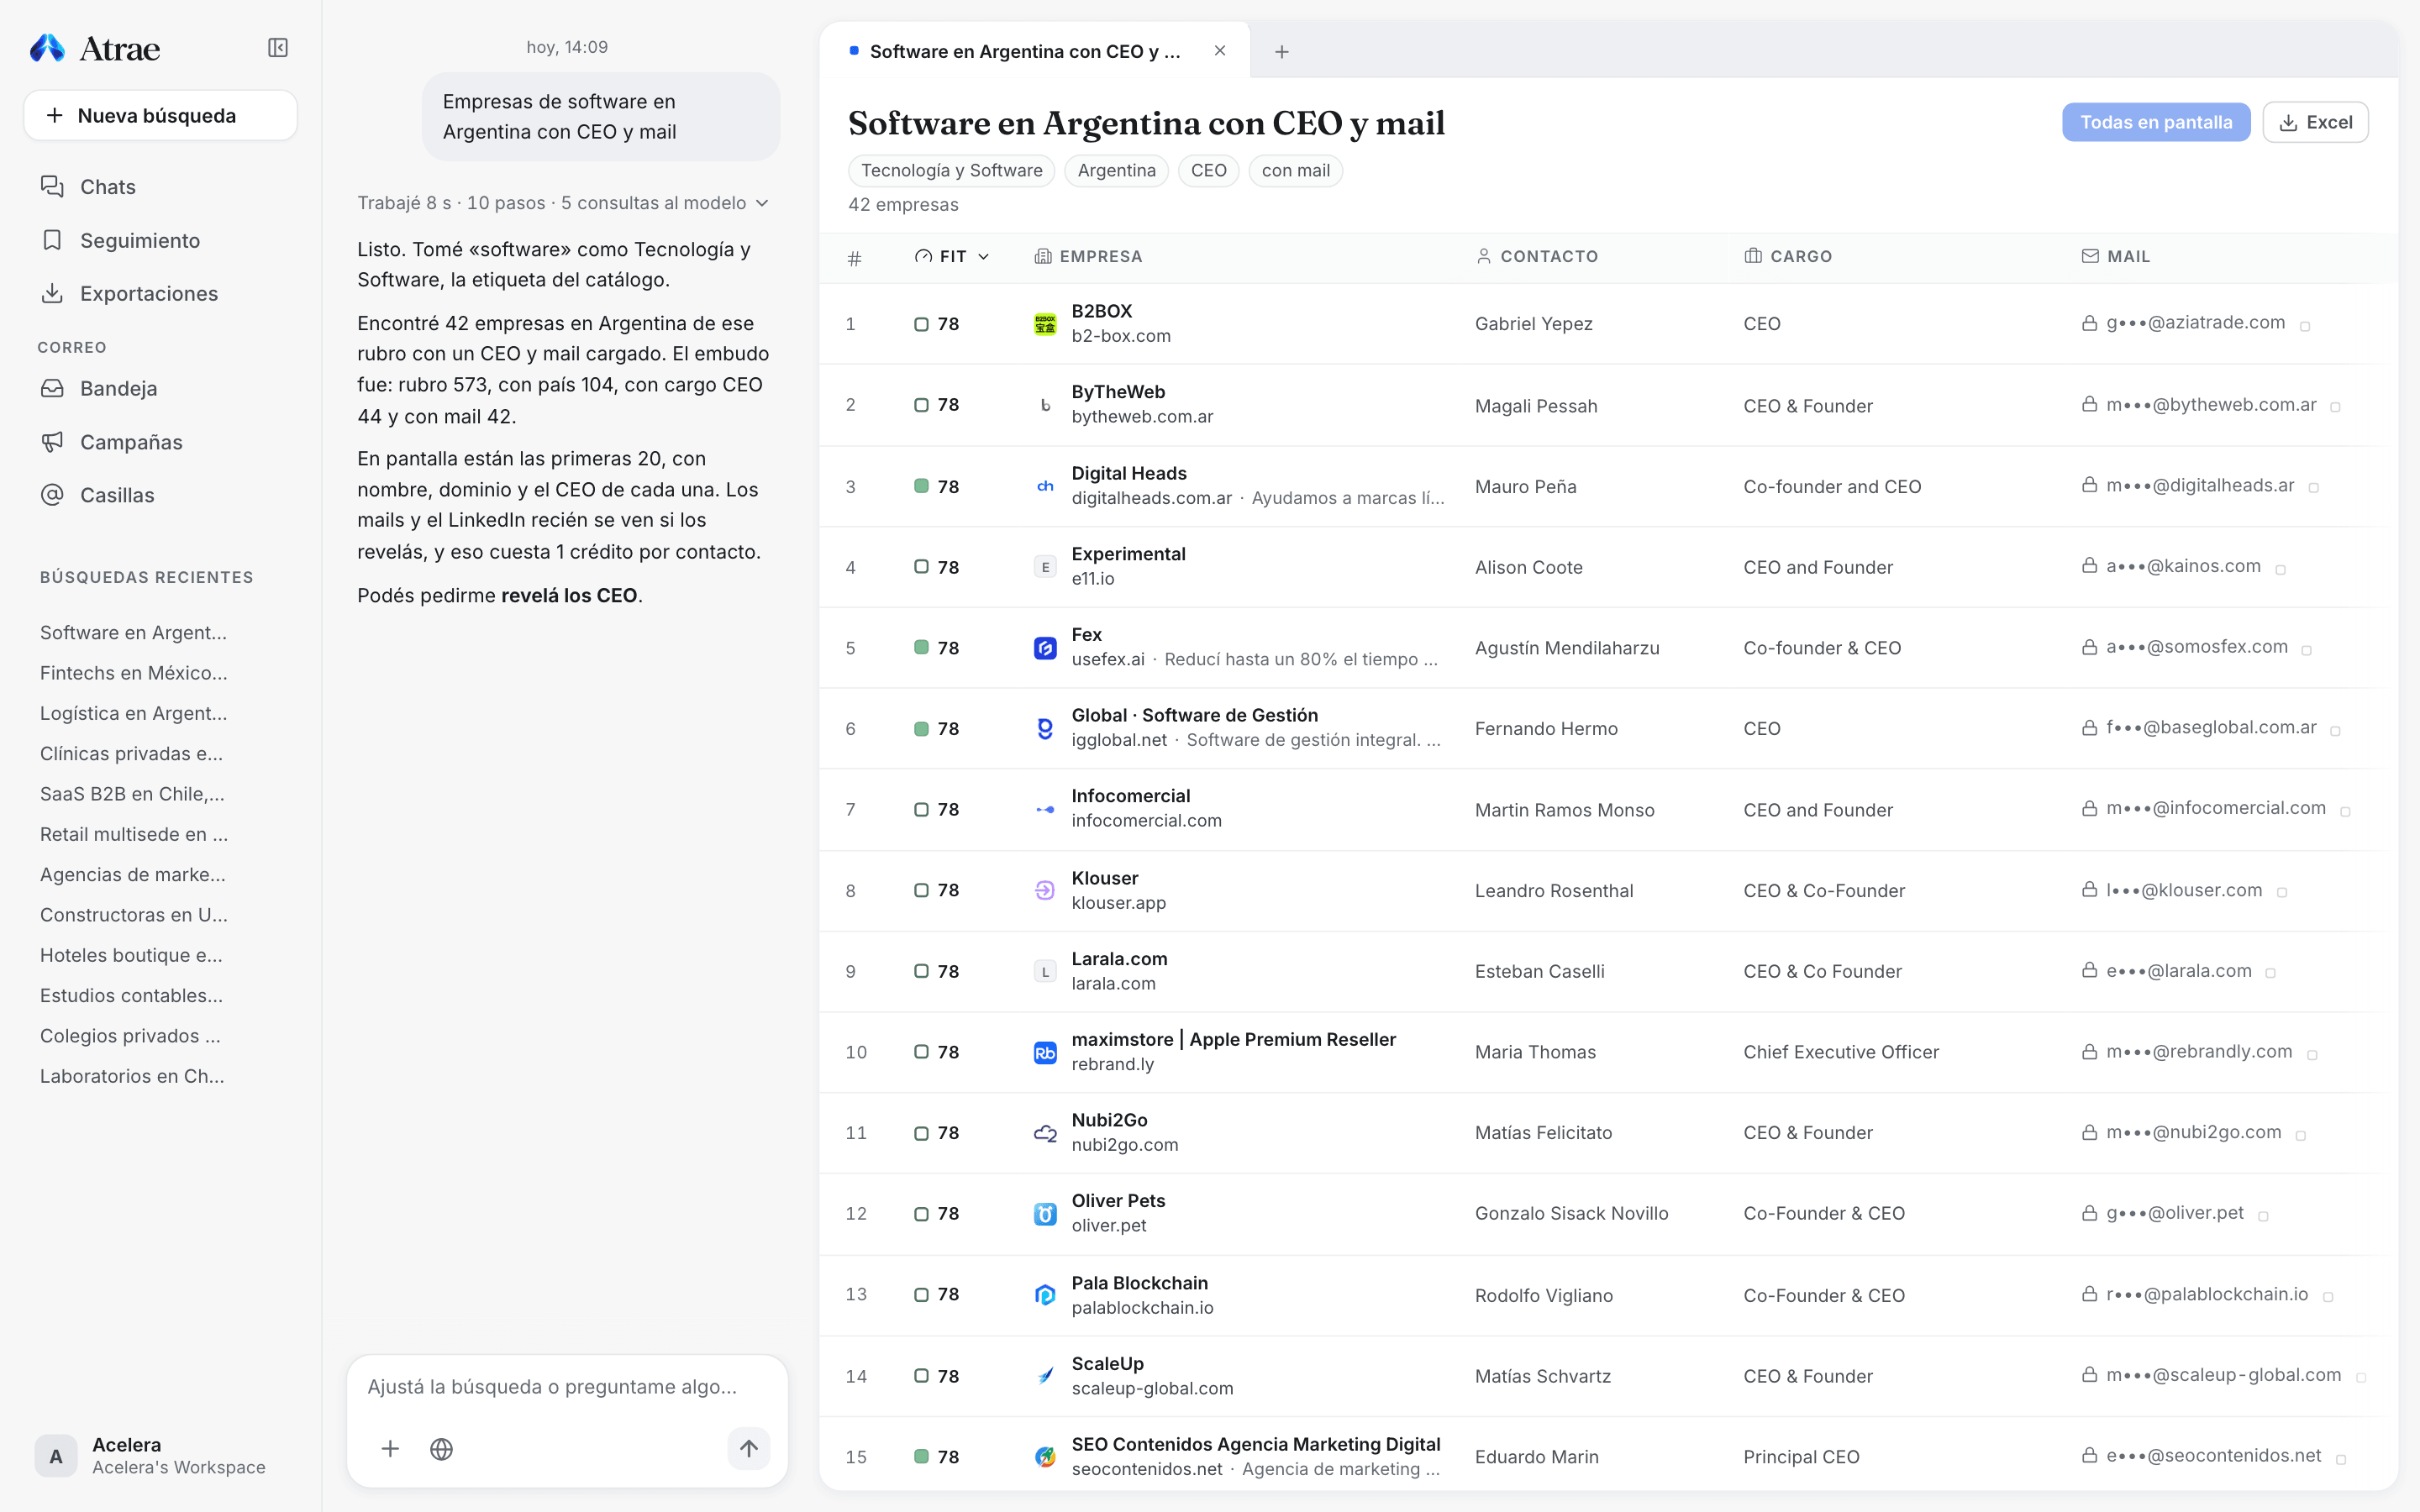The image size is (2420, 1512).
Task: Open recent search Clínicas privadas
Action: click(132, 754)
